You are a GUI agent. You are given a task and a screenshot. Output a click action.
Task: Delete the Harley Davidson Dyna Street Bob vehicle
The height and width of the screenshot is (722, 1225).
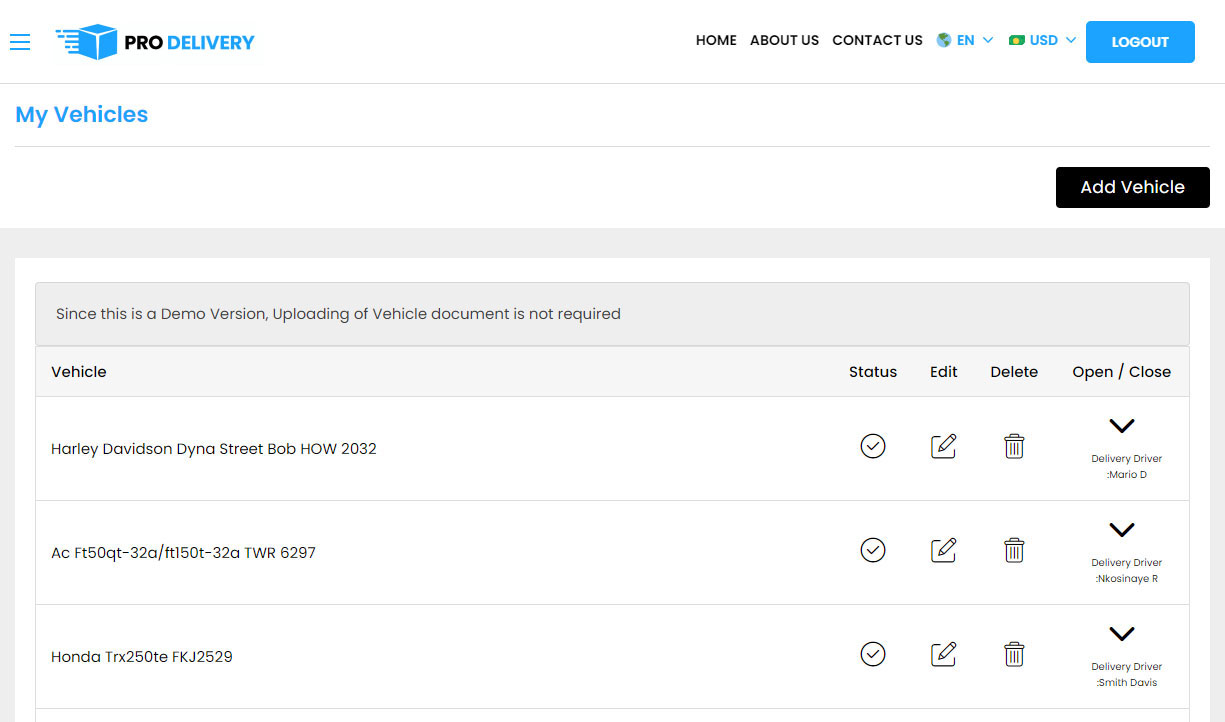pyautogui.click(x=1014, y=446)
